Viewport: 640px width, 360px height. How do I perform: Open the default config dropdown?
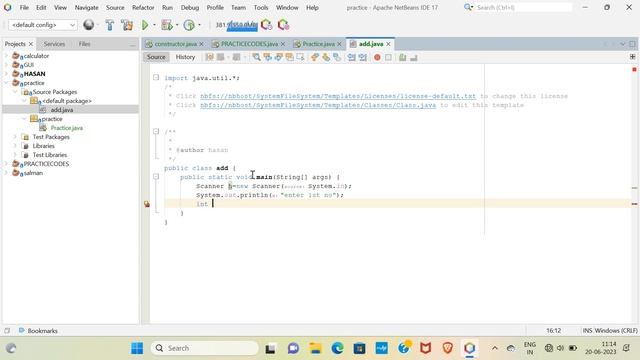(x=42, y=25)
